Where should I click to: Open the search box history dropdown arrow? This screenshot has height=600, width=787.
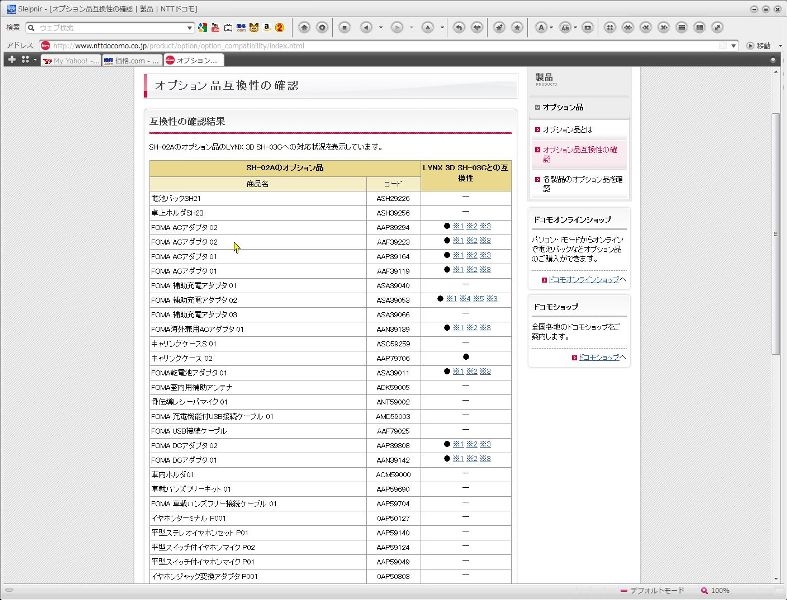tap(192, 27)
